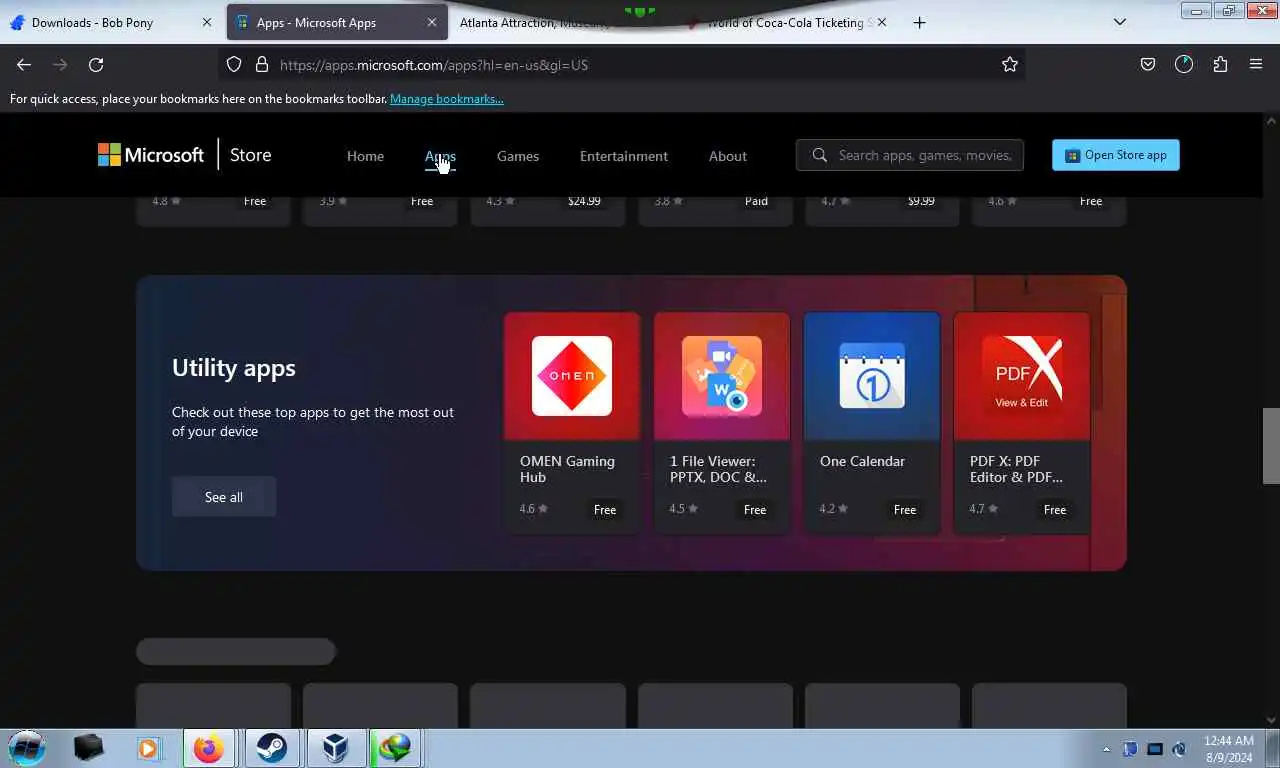Click the Free button on One Calendar
This screenshot has width=1280, height=768.
905,509
